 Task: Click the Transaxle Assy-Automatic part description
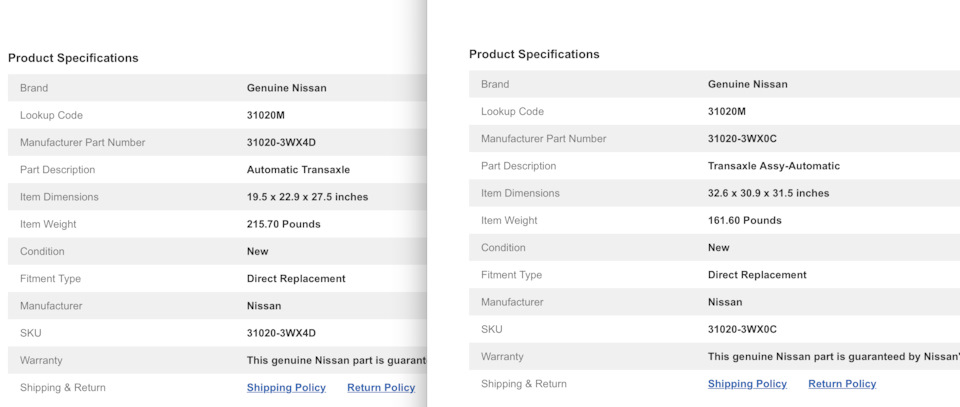point(774,166)
